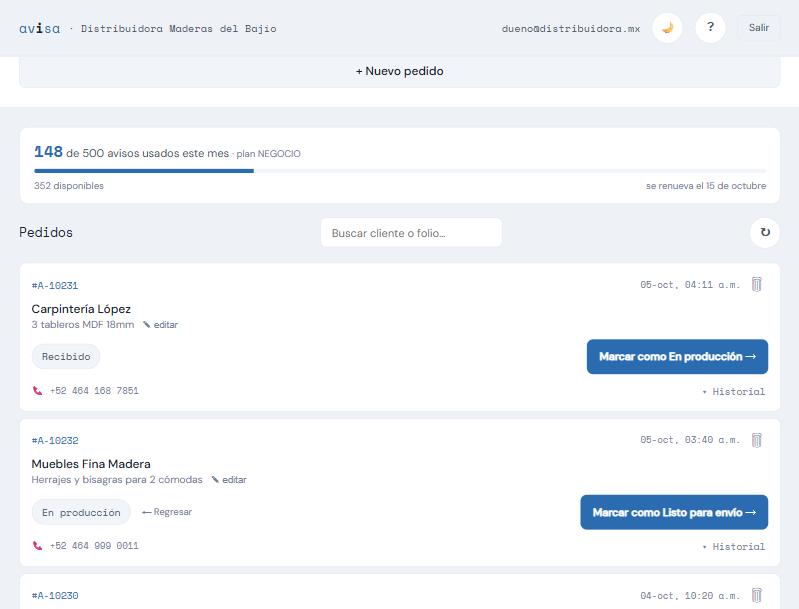799x609 pixels.
Task: Edit the Muebles Fina Madera order description
Action: point(229,480)
